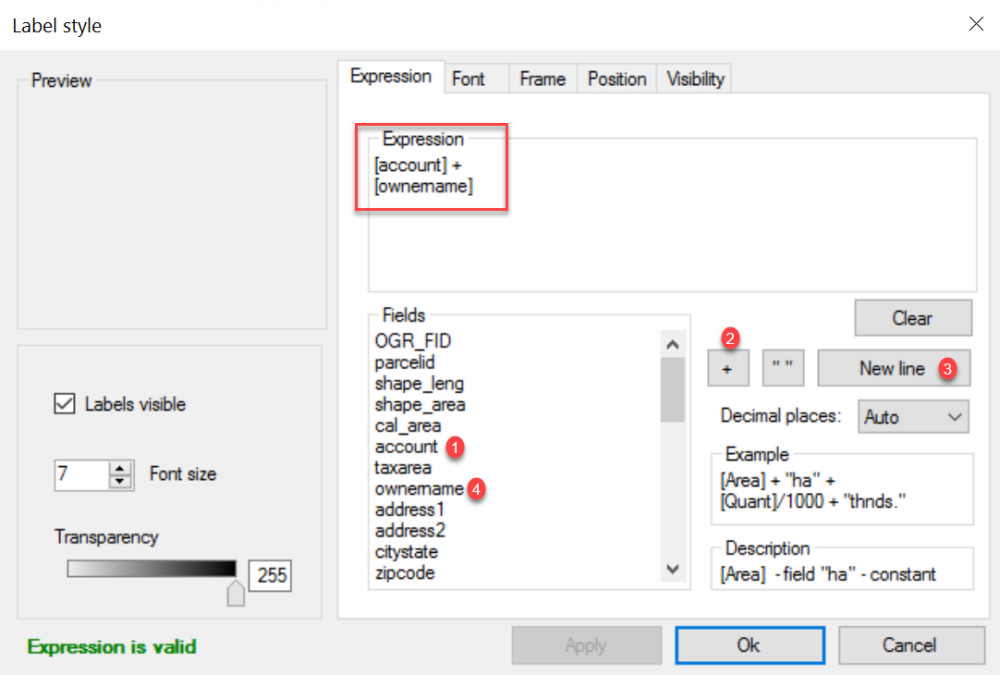The image size is (1000, 675).
Task: Clear the current expression
Action: pos(912,317)
